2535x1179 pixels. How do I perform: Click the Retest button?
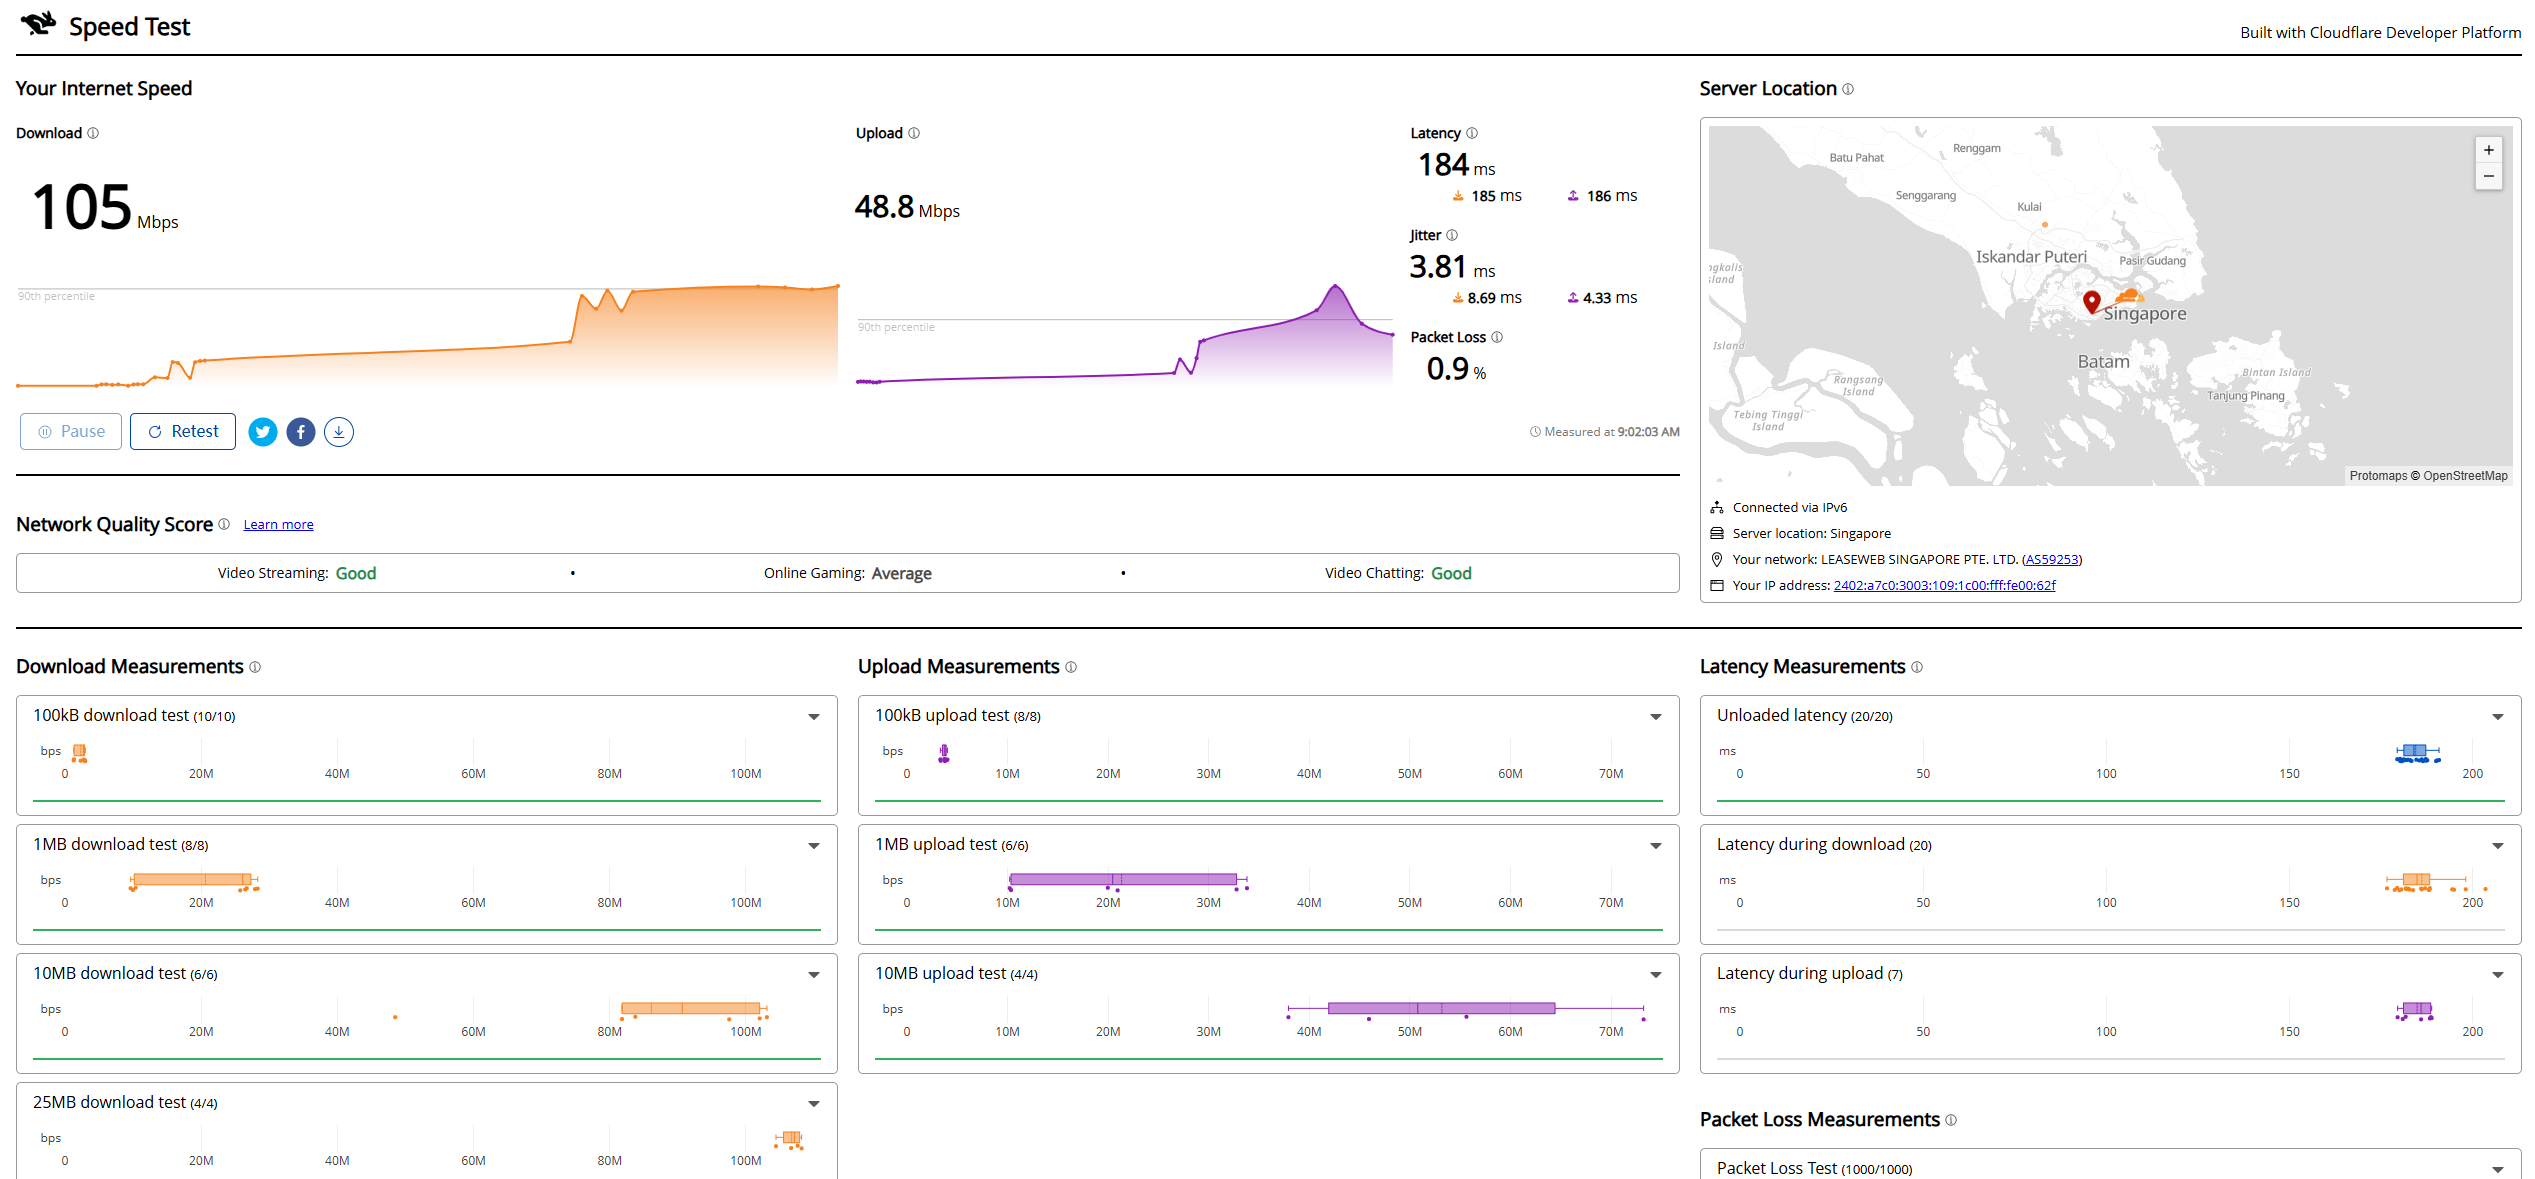[183, 432]
